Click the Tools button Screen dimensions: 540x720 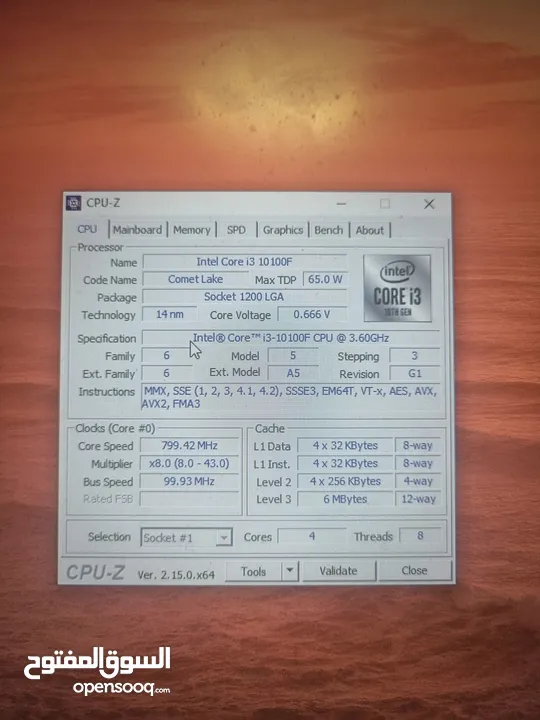pos(253,571)
